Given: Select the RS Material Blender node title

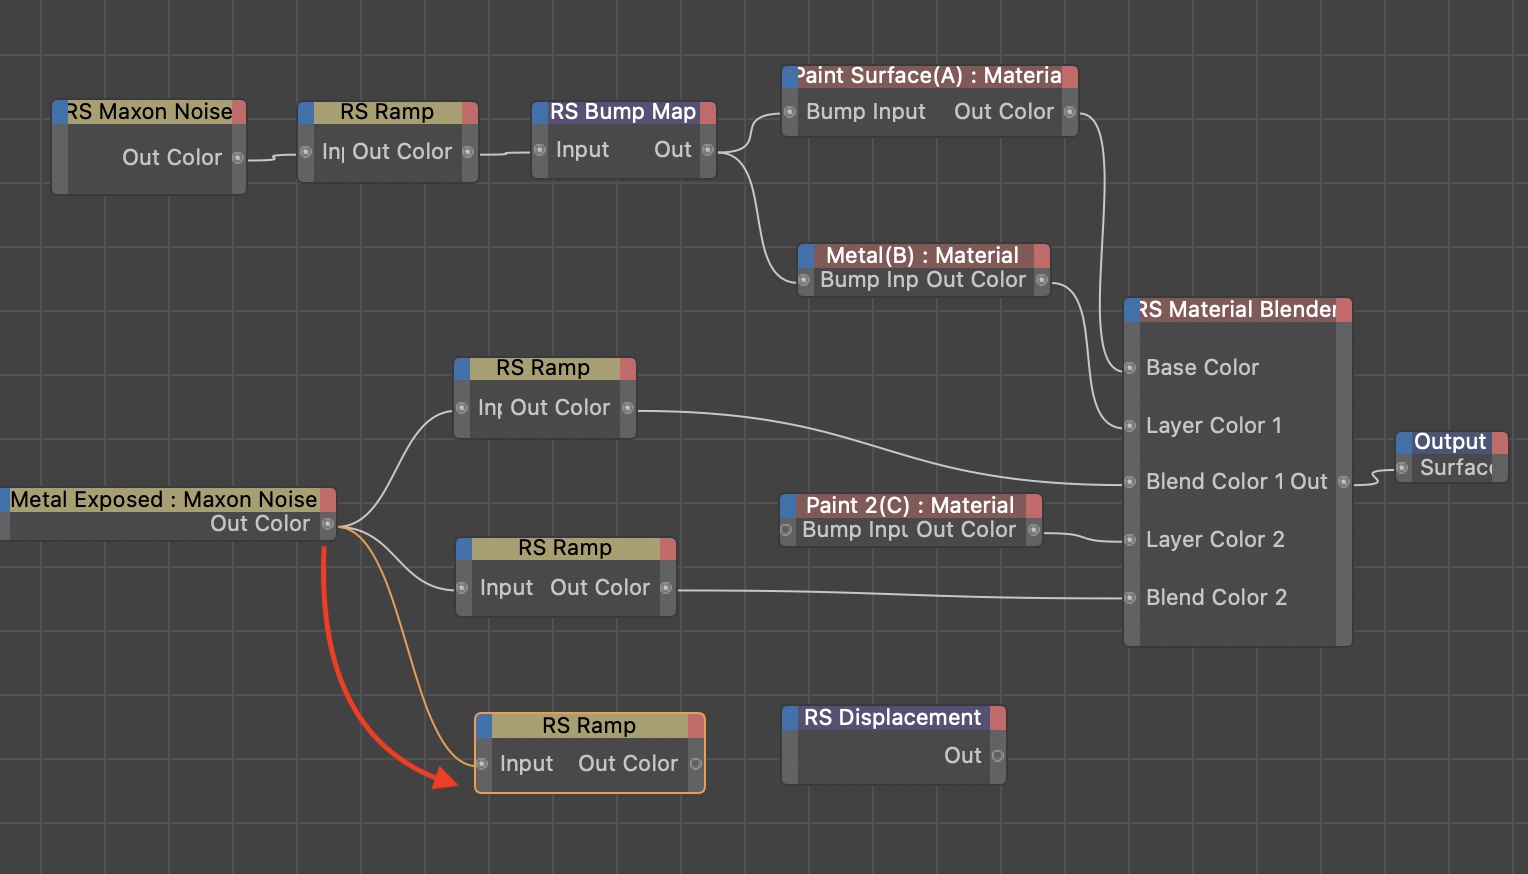Looking at the screenshot, I should [1237, 310].
